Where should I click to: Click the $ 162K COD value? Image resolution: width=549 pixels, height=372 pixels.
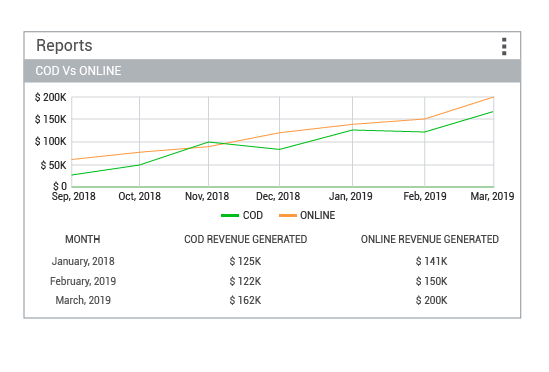(245, 300)
